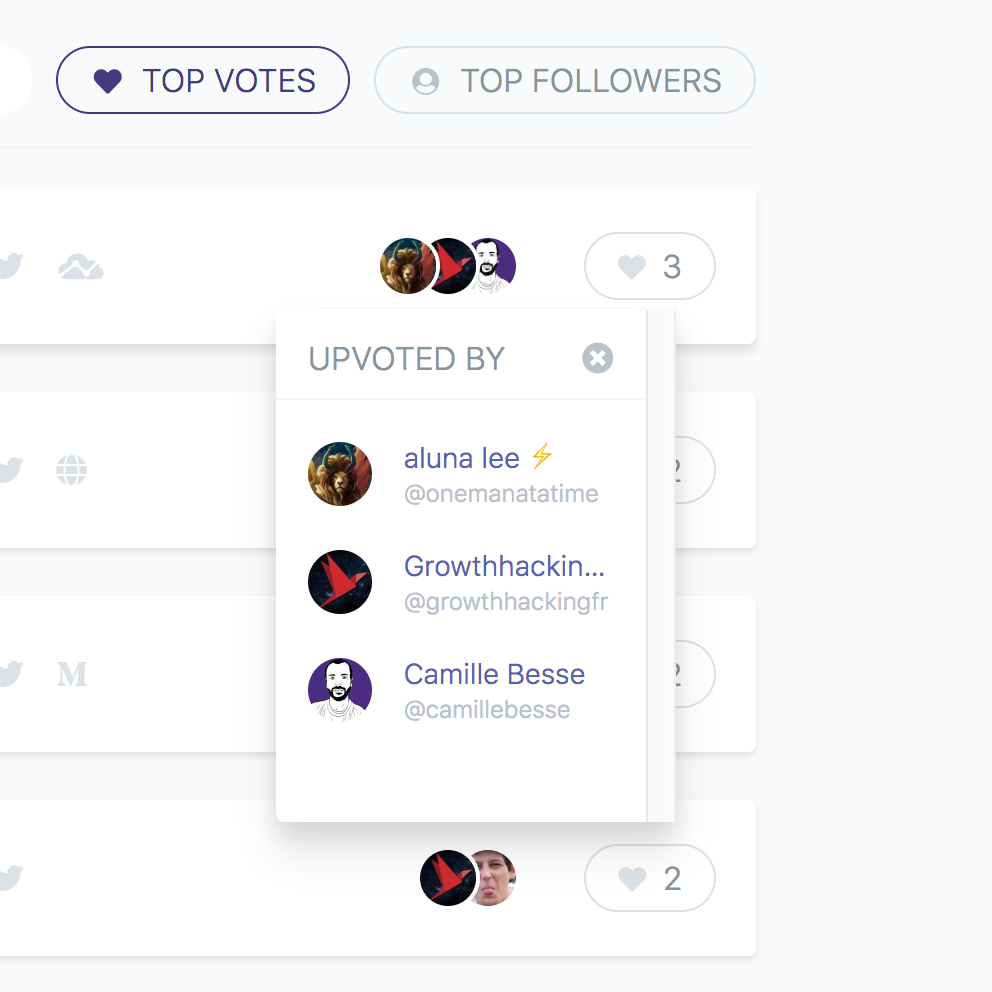Click Twitter bird icon in bottom row

pyautogui.click(x=10, y=877)
